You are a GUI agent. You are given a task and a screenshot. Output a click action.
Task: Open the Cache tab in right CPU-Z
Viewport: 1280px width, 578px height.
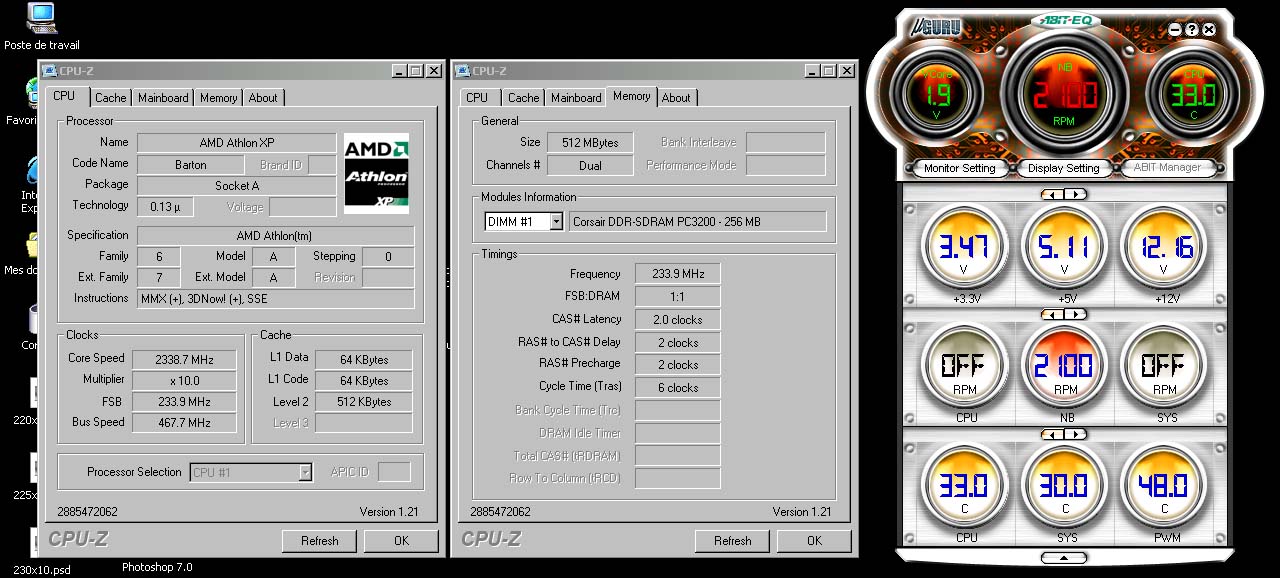pyautogui.click(x=523, y=98)
